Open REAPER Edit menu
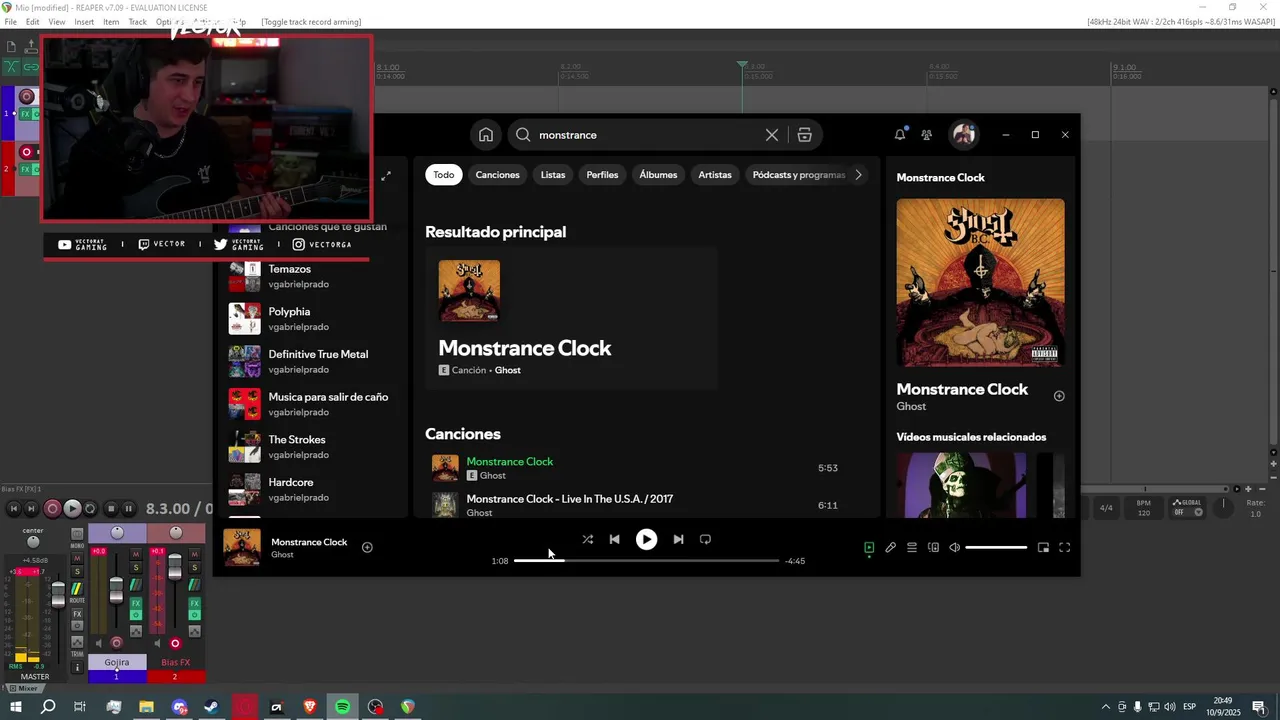 point(33,22)
